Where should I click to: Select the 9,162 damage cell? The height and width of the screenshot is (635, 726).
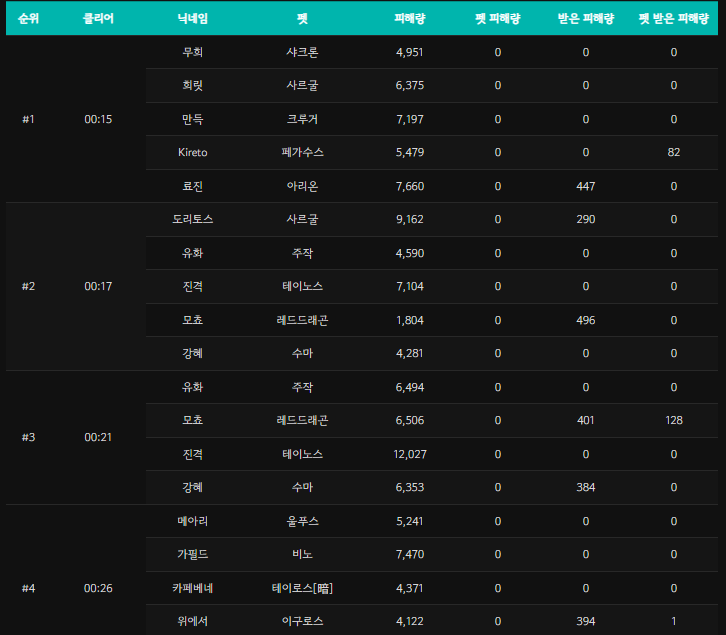(410, 219)
